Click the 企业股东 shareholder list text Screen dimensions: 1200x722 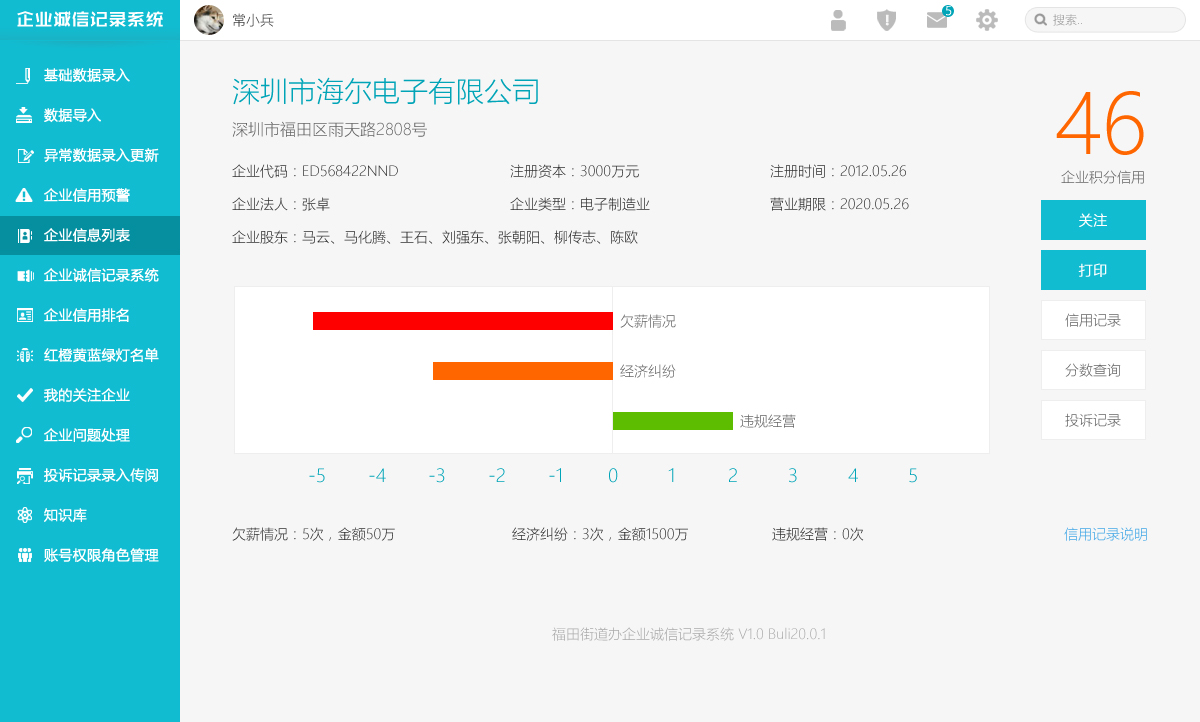click(x=435, y=237)
